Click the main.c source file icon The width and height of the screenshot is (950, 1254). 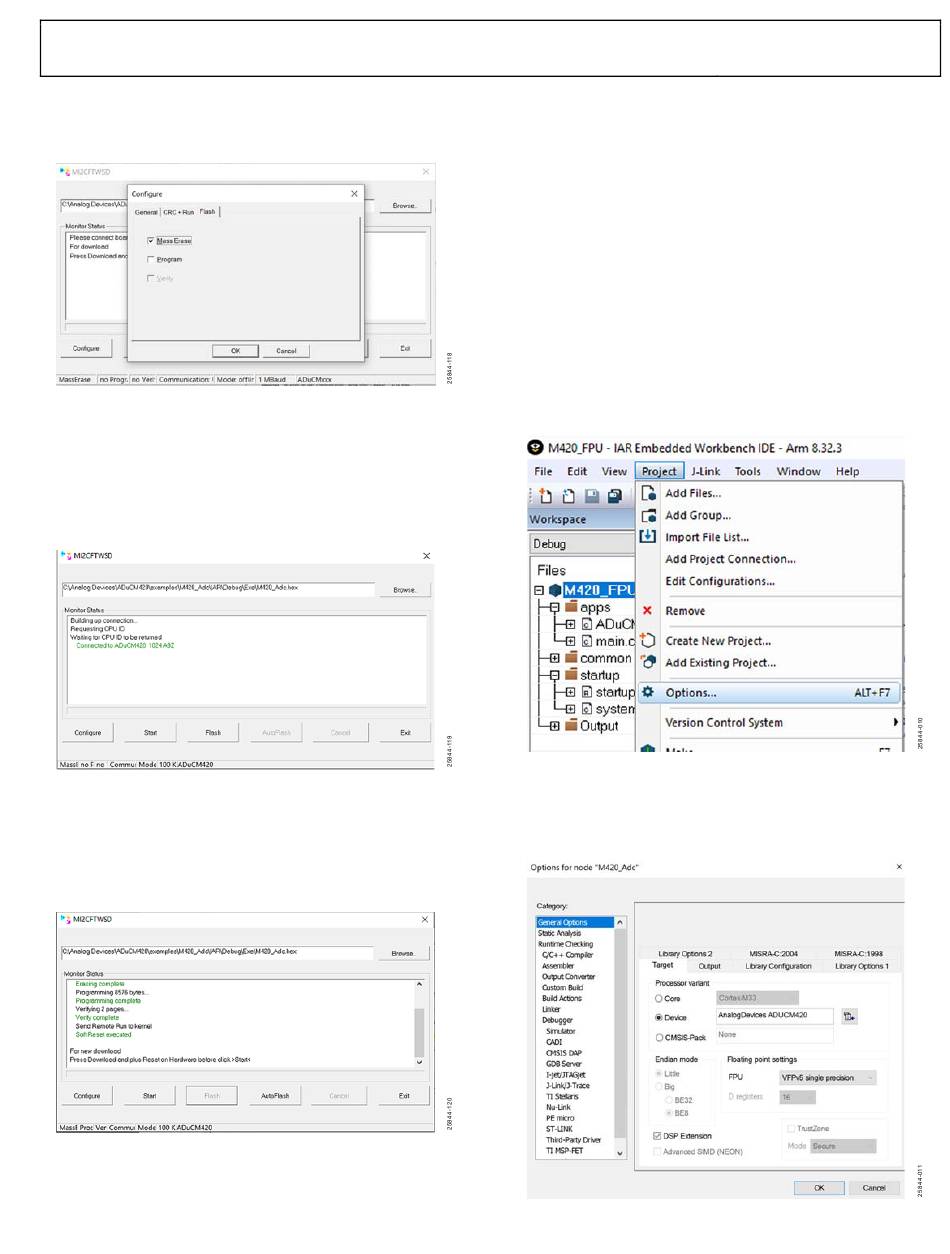[587, 641]
